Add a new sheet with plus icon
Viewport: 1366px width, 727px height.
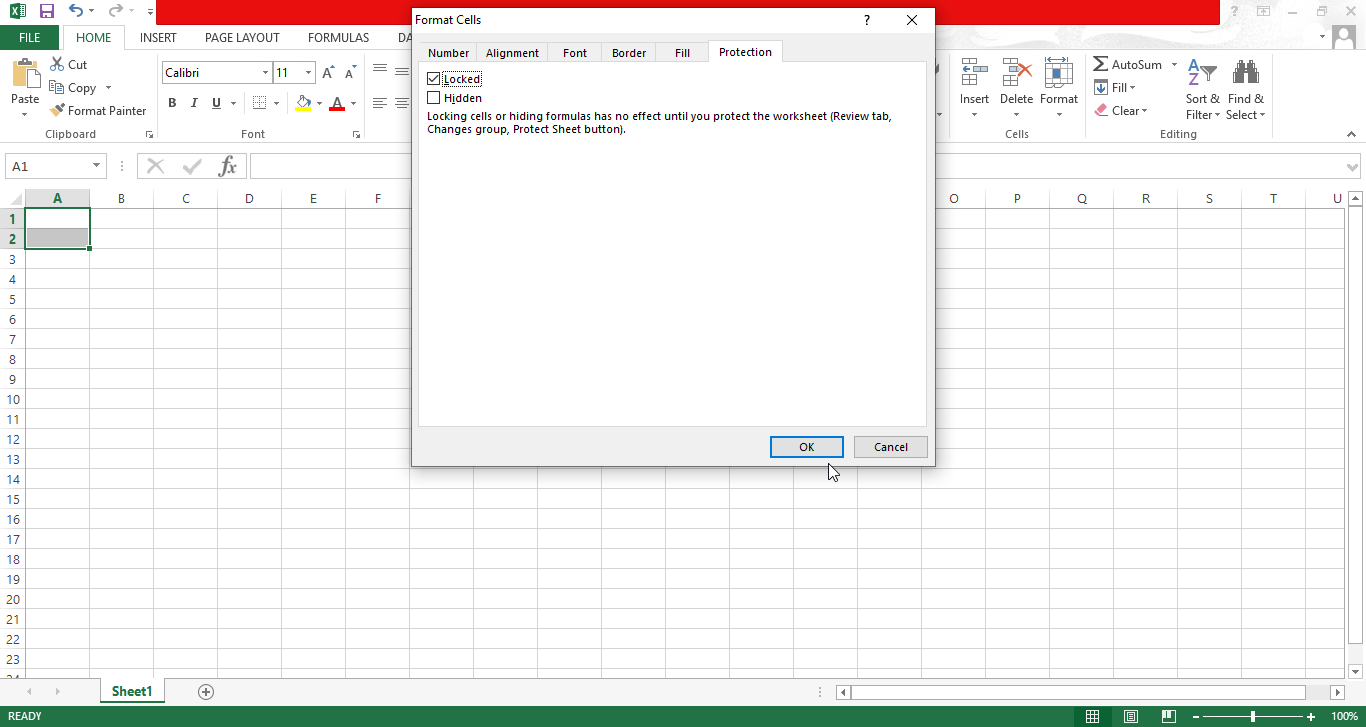(206, 692)
